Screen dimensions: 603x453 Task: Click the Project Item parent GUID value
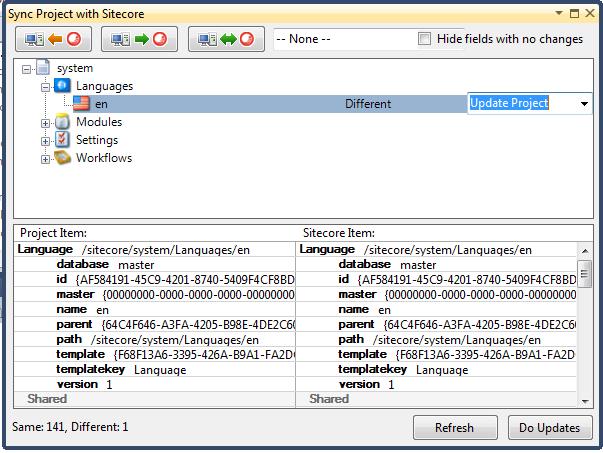198,325
